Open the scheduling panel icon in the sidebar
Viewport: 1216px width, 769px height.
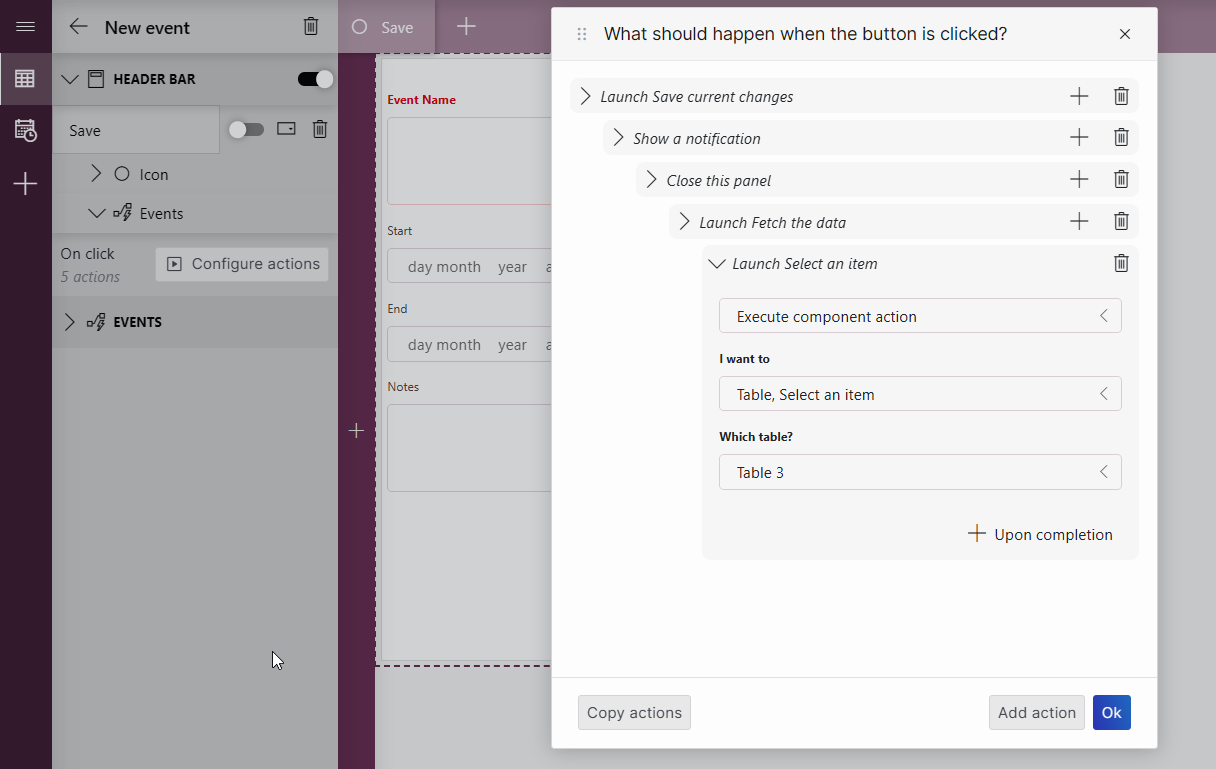click(x=25, y=130)
